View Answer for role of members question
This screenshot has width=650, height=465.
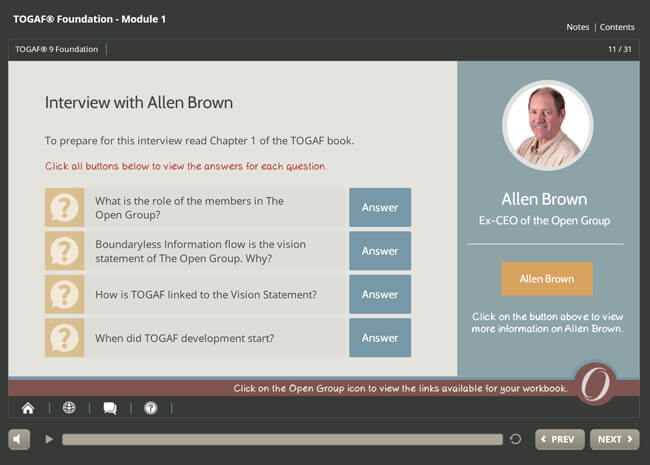tap(380, 207)
